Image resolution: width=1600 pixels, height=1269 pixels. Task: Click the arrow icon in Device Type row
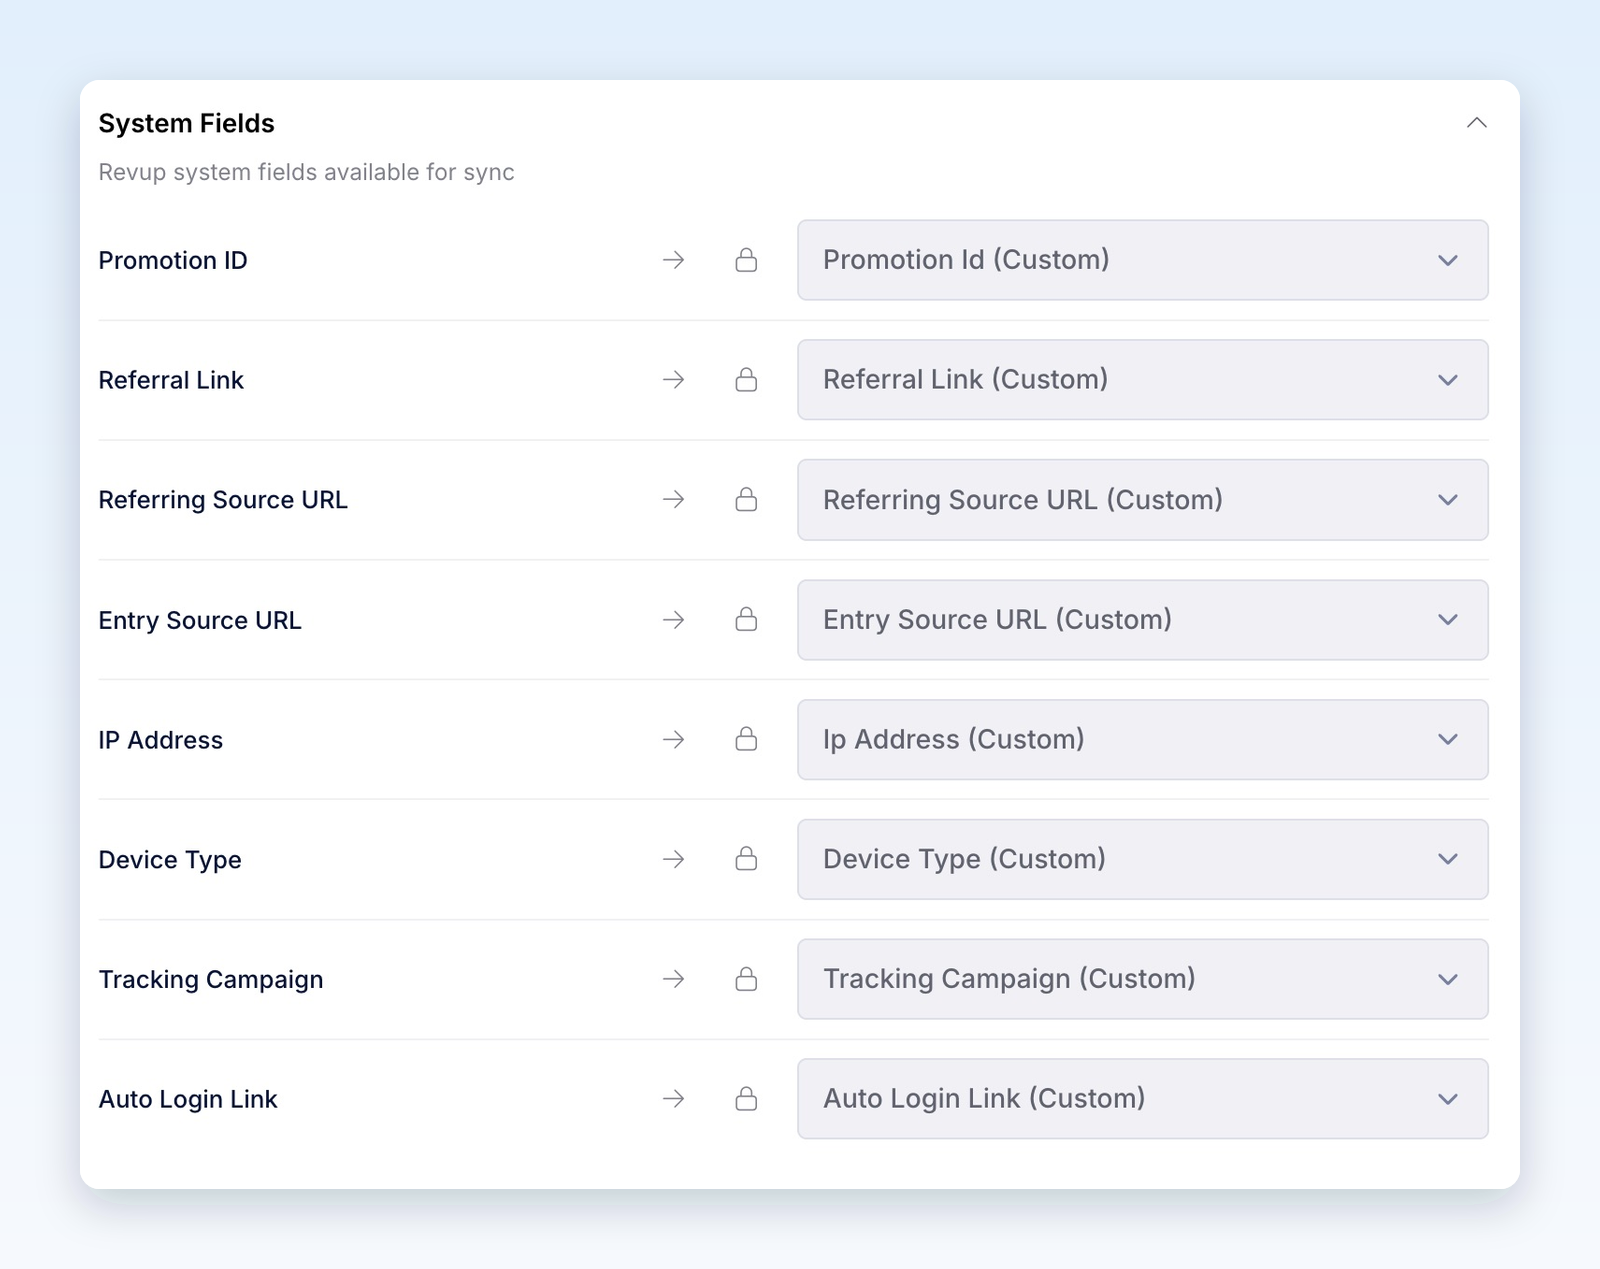(674, 859)
